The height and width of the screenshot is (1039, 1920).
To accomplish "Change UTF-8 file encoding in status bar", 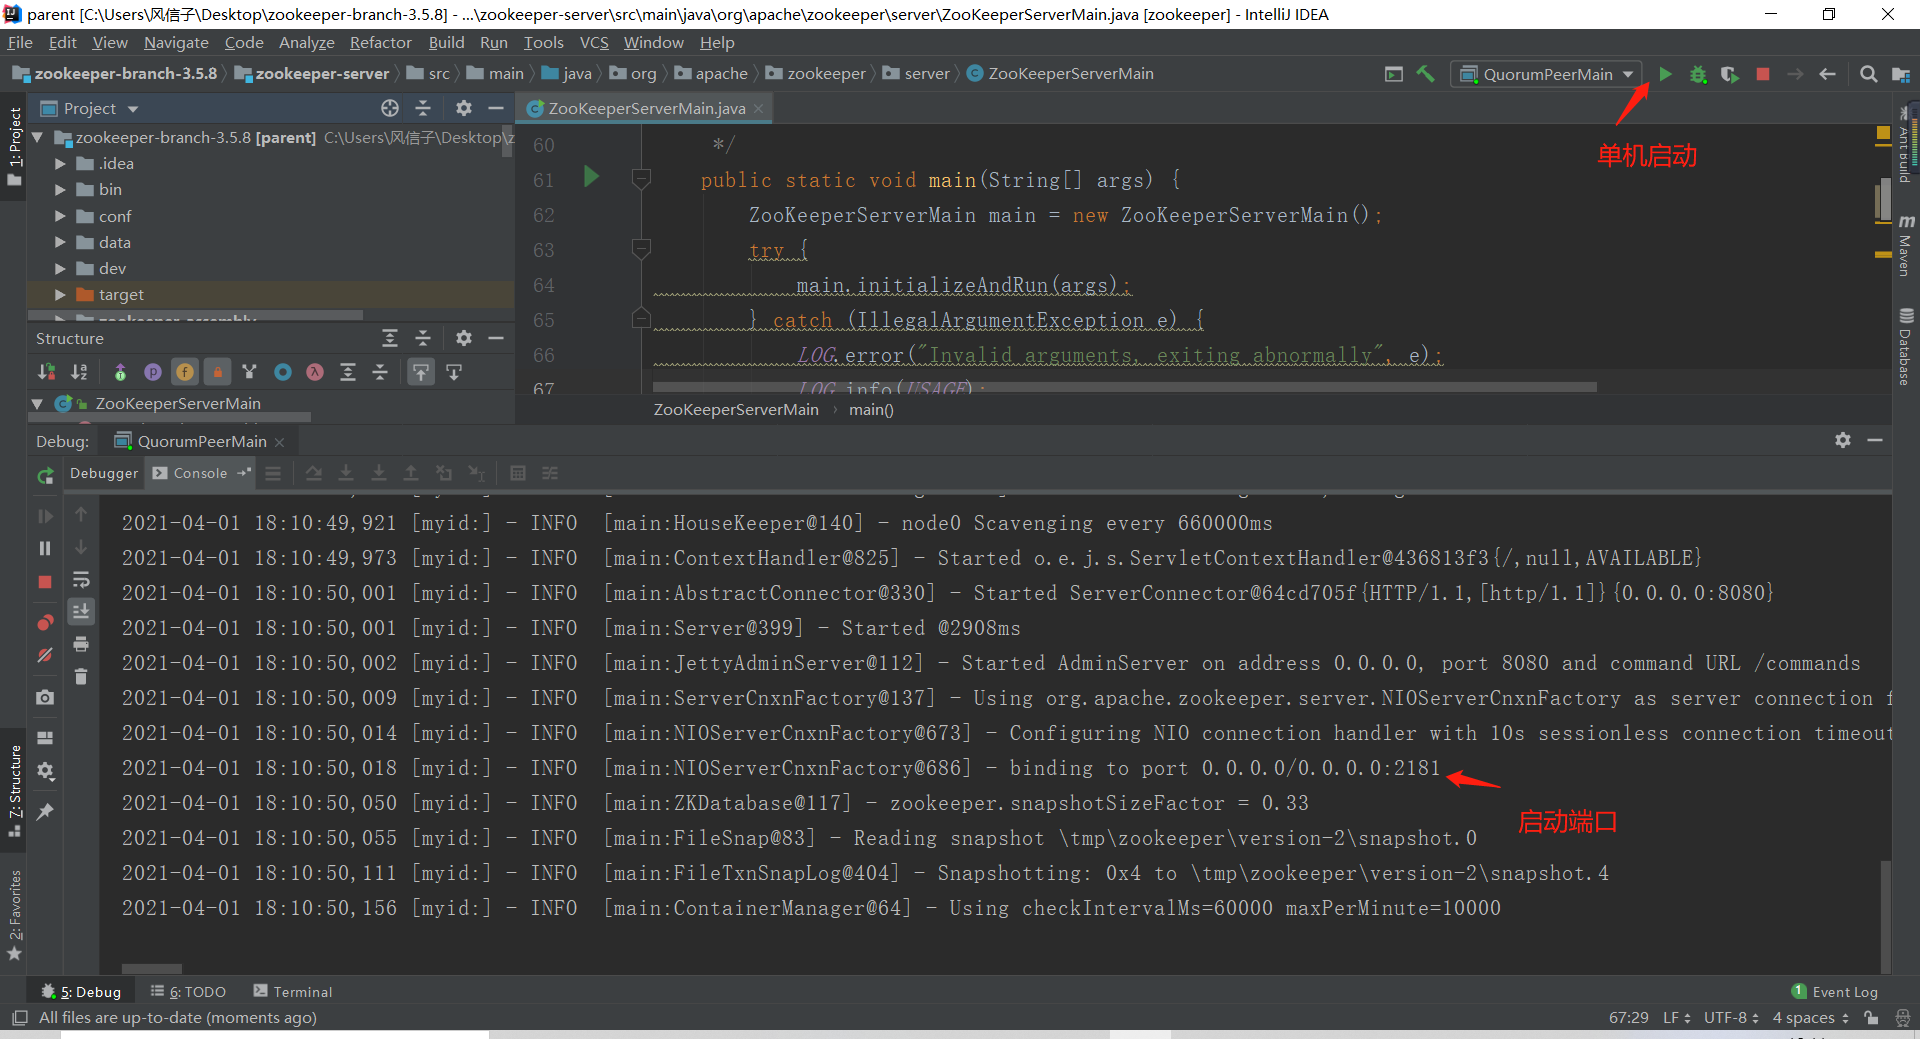I will [1730, 1017].
